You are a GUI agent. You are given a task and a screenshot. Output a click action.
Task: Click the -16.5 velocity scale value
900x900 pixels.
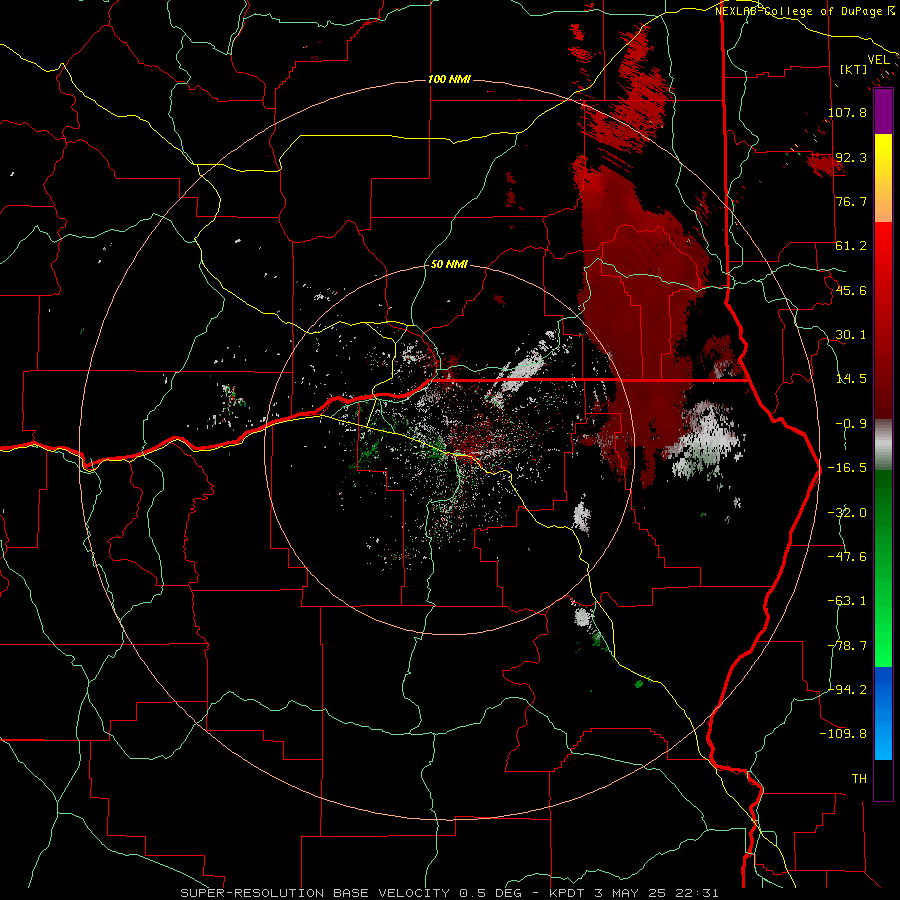coord(848,468)
